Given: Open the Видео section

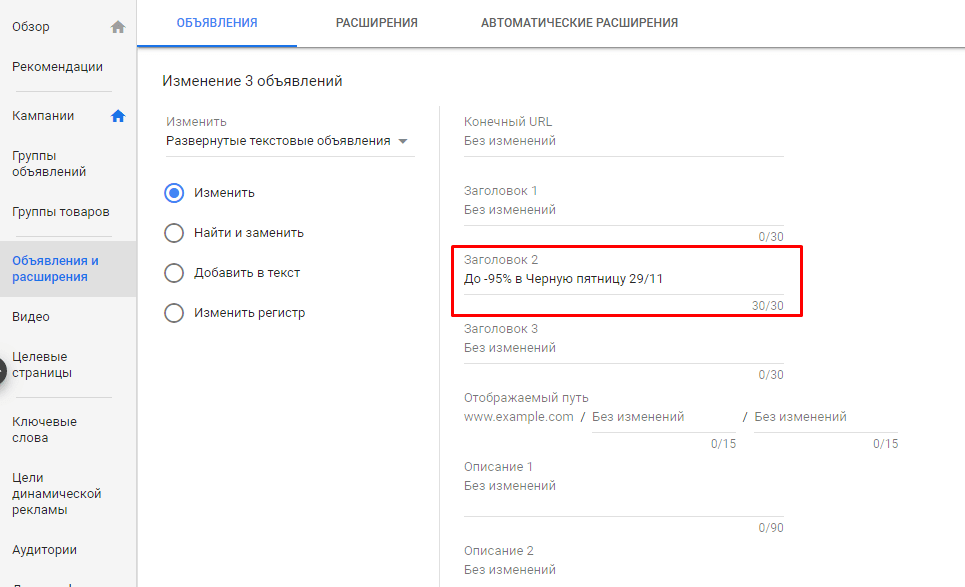Looking at the screenshot, I should pyautogui.click(x=31, y=316).
